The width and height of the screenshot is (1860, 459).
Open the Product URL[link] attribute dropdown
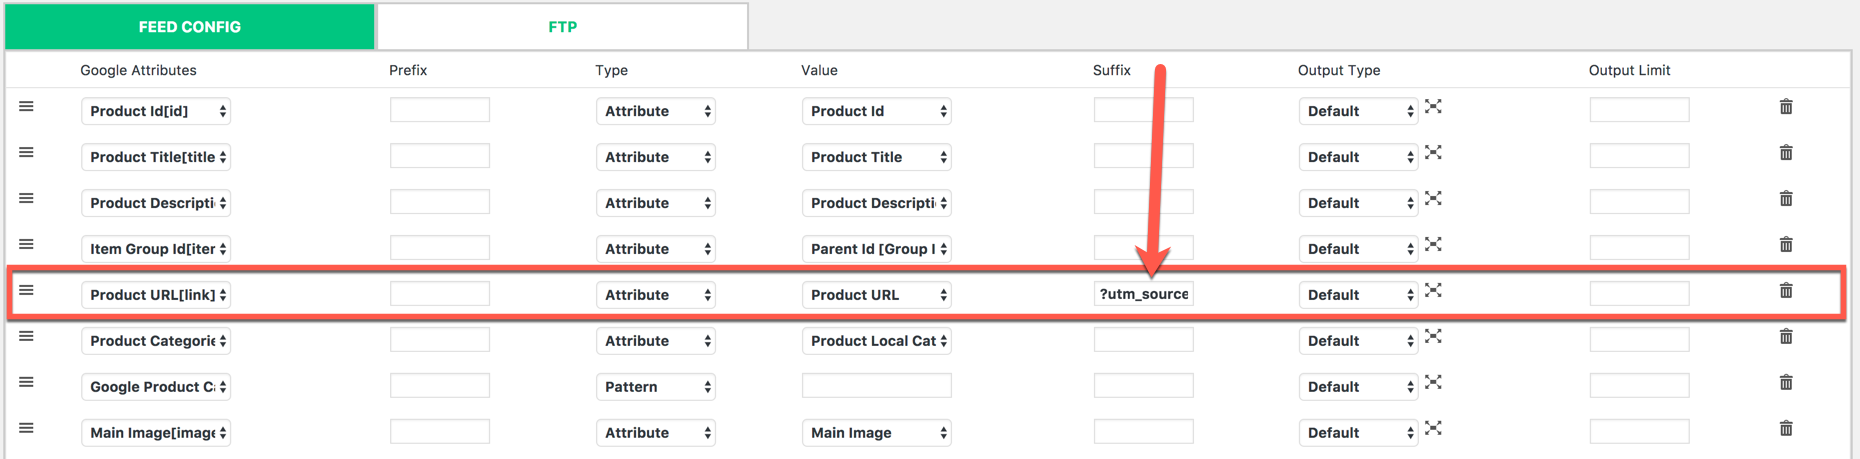point(156,295)
